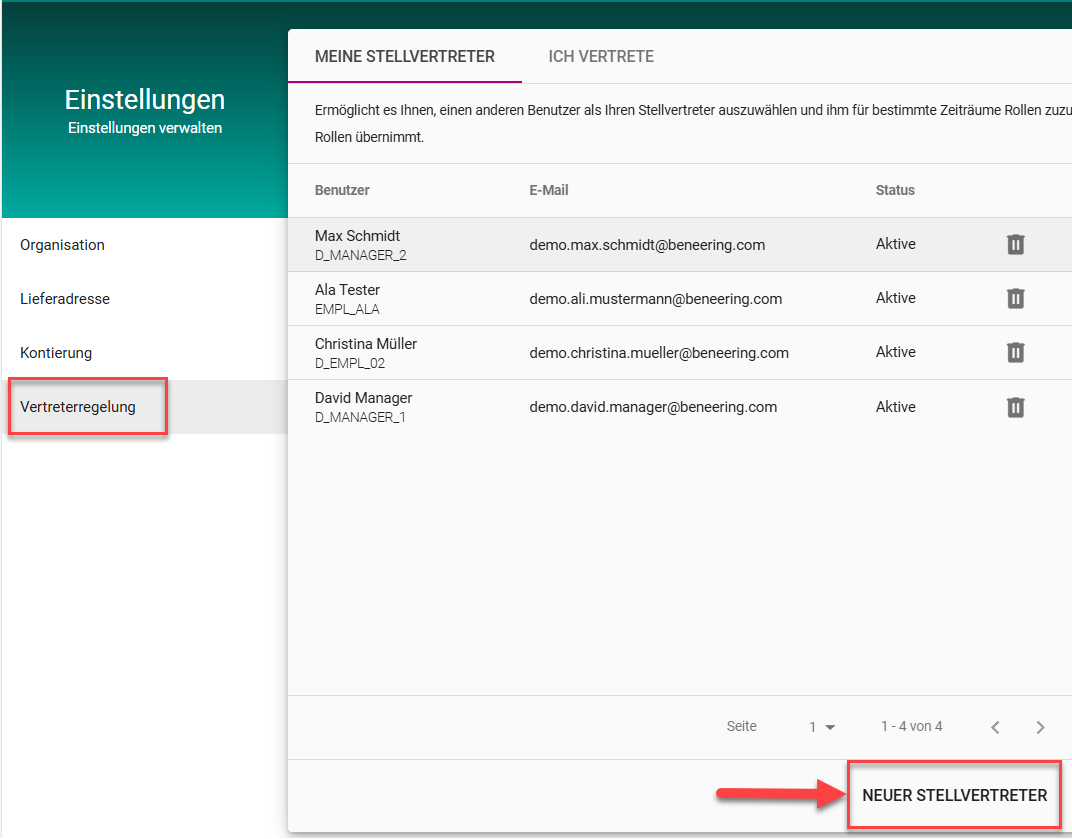Open Organisation settings
The width and height of the screenshot is (1072, 839).
[x=62, y=245]
